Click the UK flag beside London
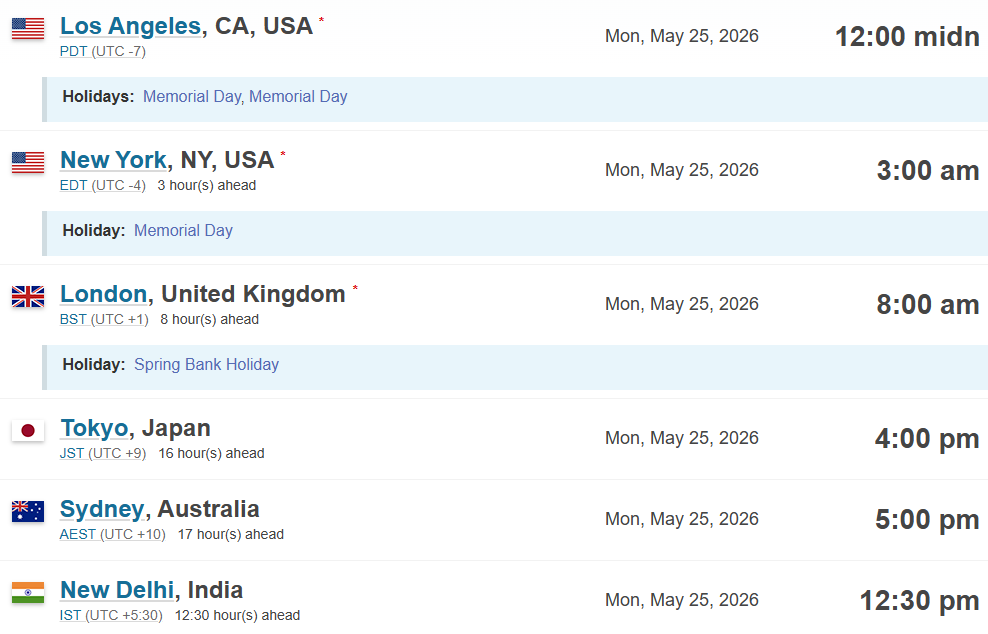The width and height of the screenshot is (988, 634). click(28, 296)
